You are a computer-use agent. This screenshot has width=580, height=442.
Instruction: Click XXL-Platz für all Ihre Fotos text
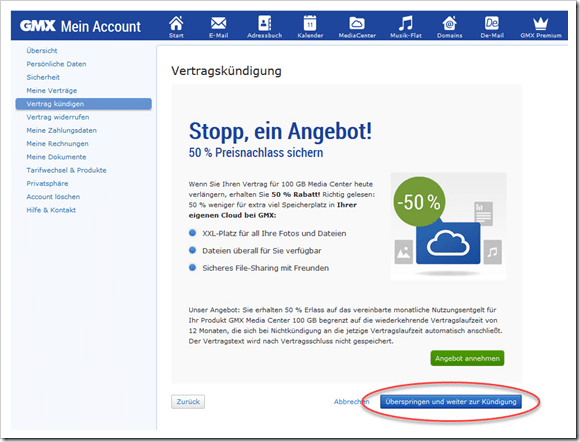click(x=274, y=233)
